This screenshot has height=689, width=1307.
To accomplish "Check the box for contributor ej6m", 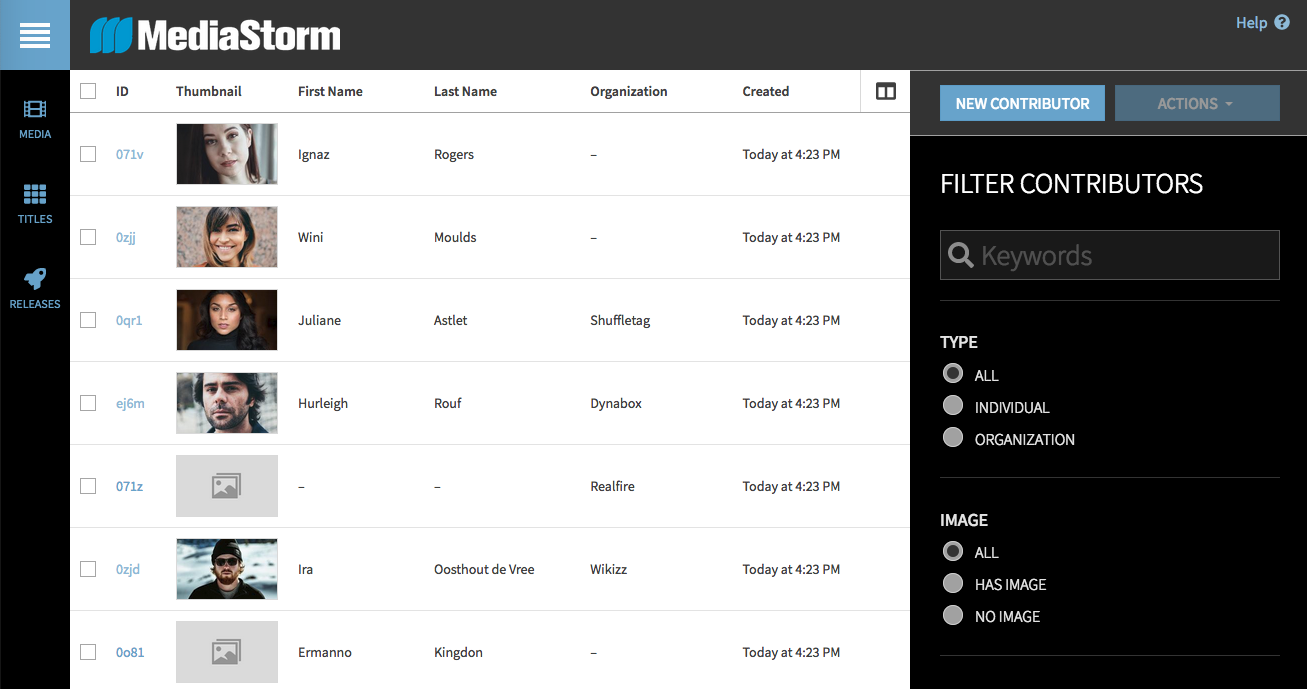I will (88, 403).
